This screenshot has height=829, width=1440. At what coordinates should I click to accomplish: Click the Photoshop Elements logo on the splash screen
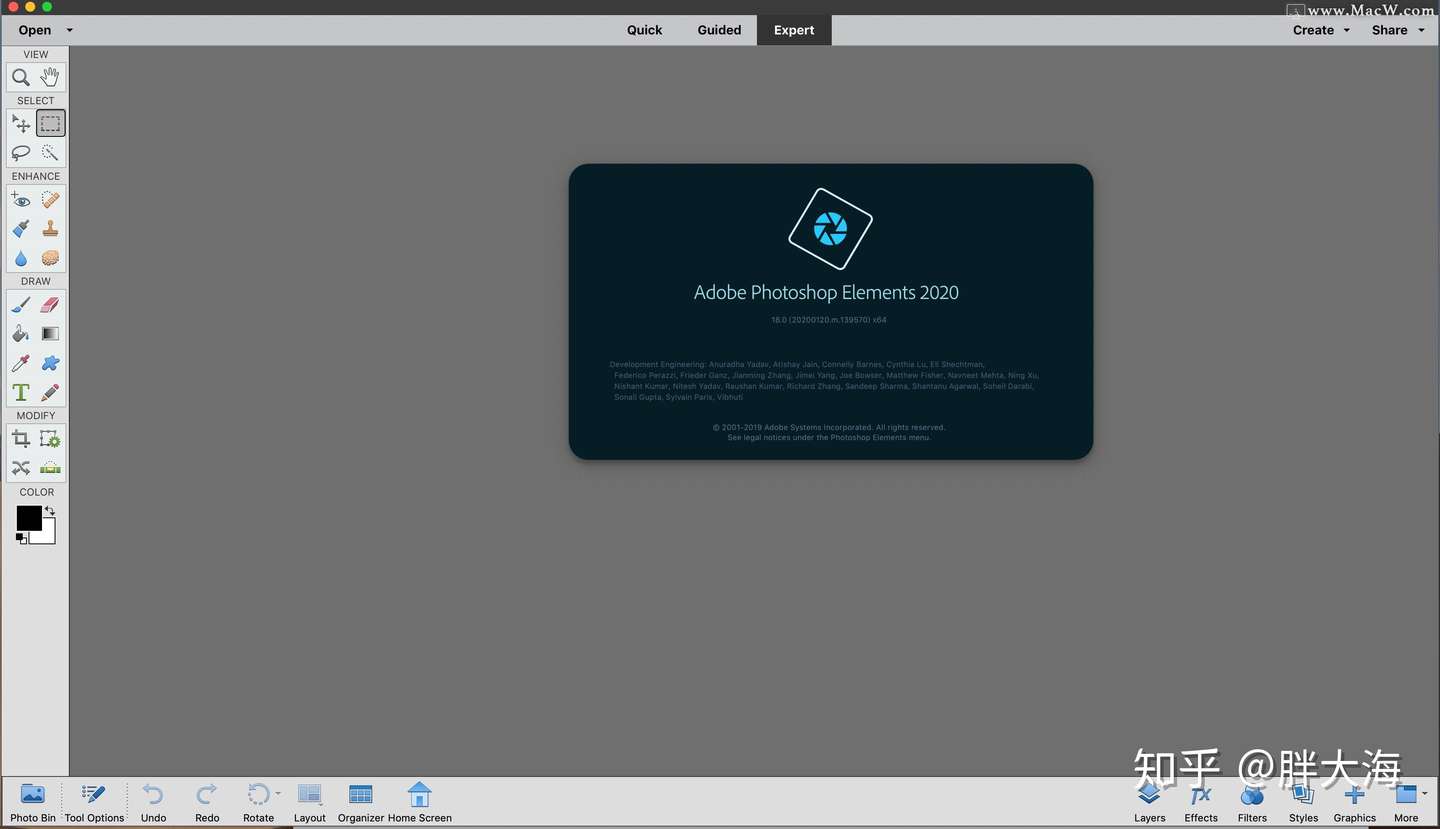(x=830, y=229)
